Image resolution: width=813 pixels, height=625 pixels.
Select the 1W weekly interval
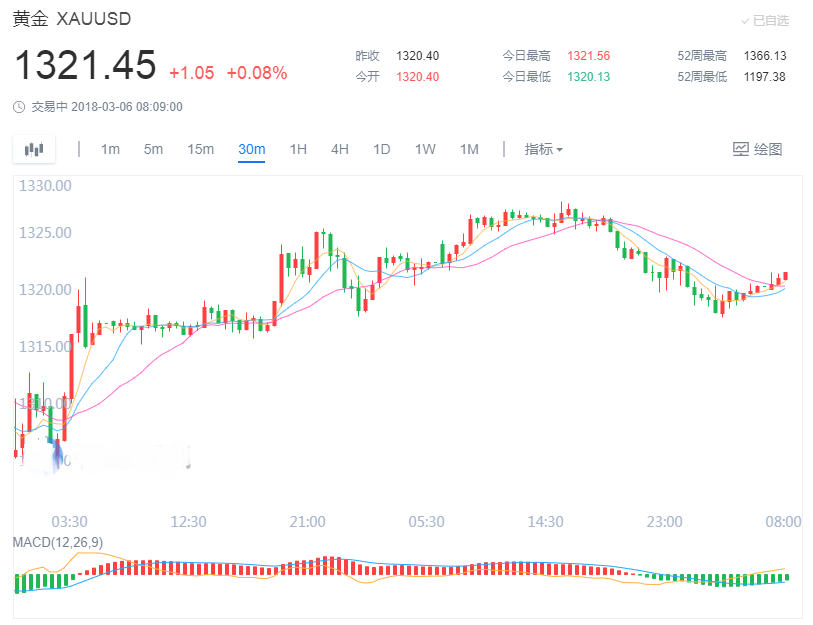coord(424,148)
